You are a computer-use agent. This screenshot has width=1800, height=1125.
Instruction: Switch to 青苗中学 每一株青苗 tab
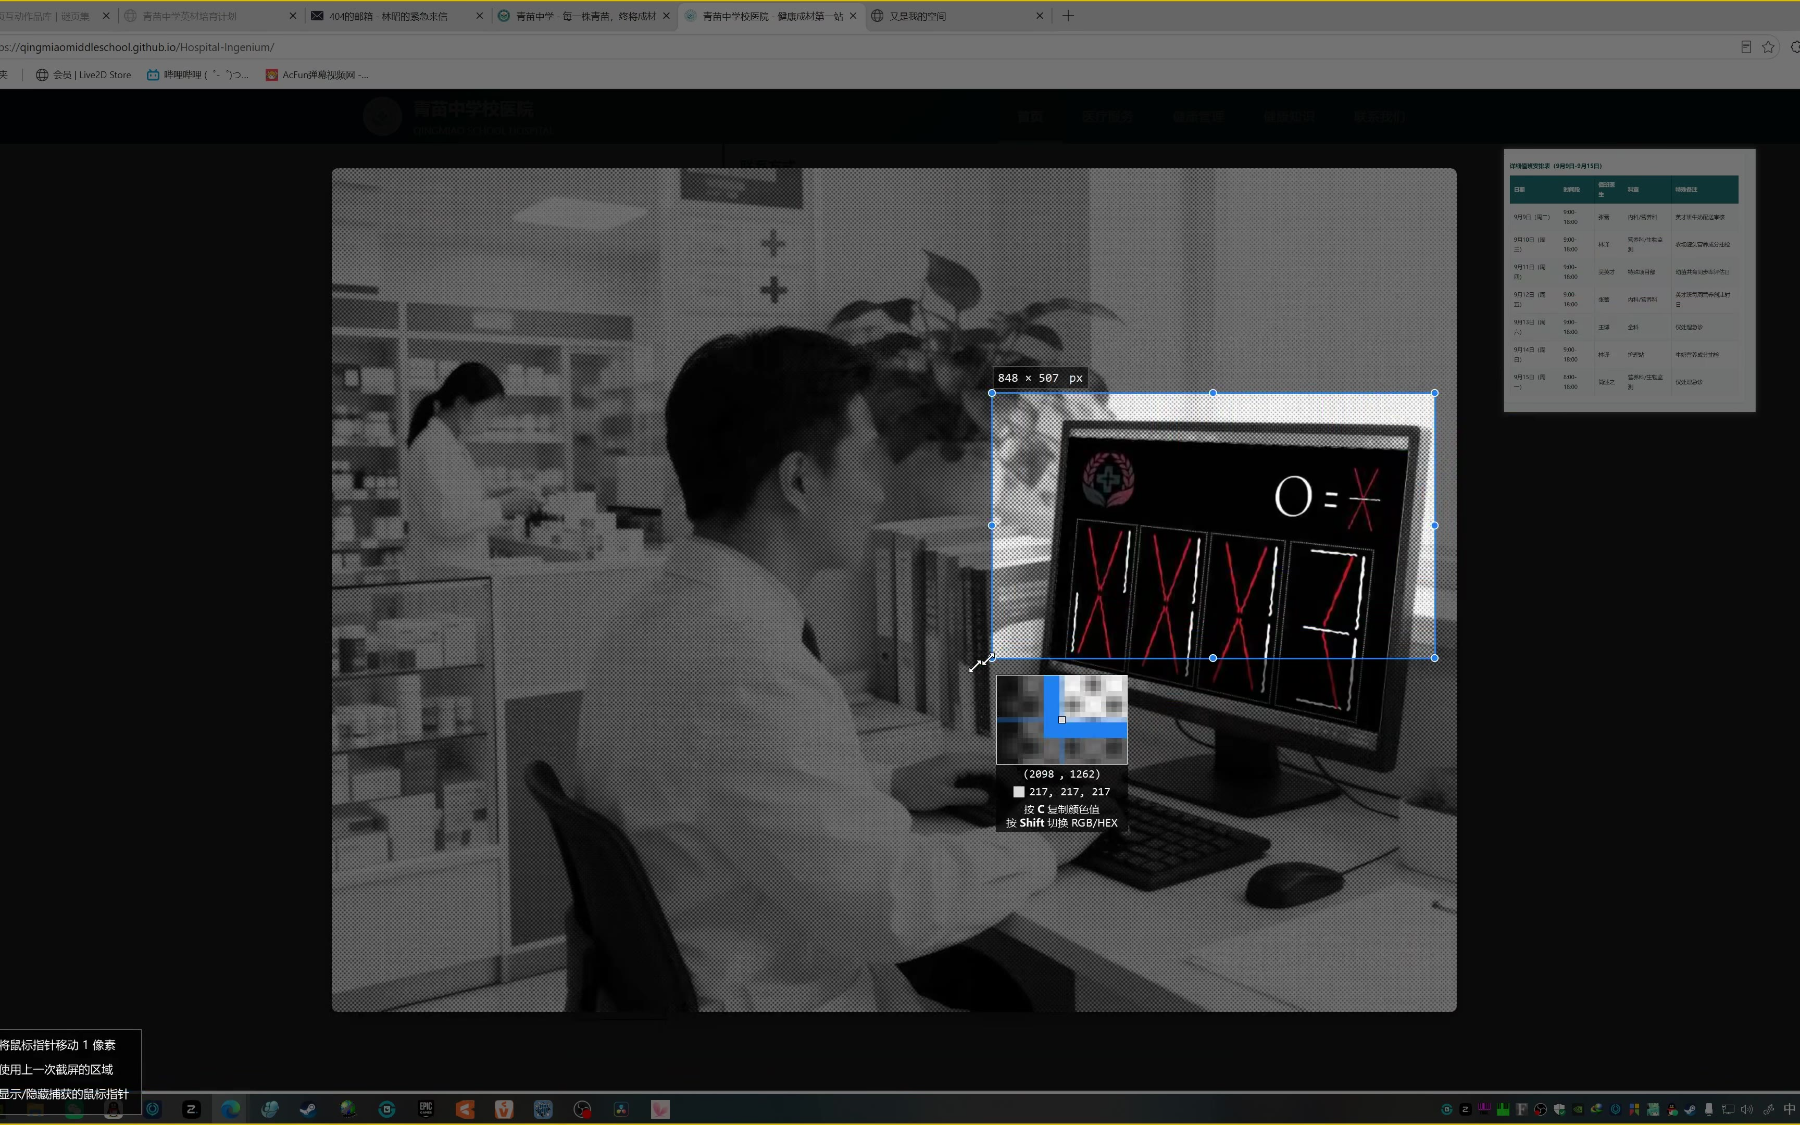(x=584, y=16)
